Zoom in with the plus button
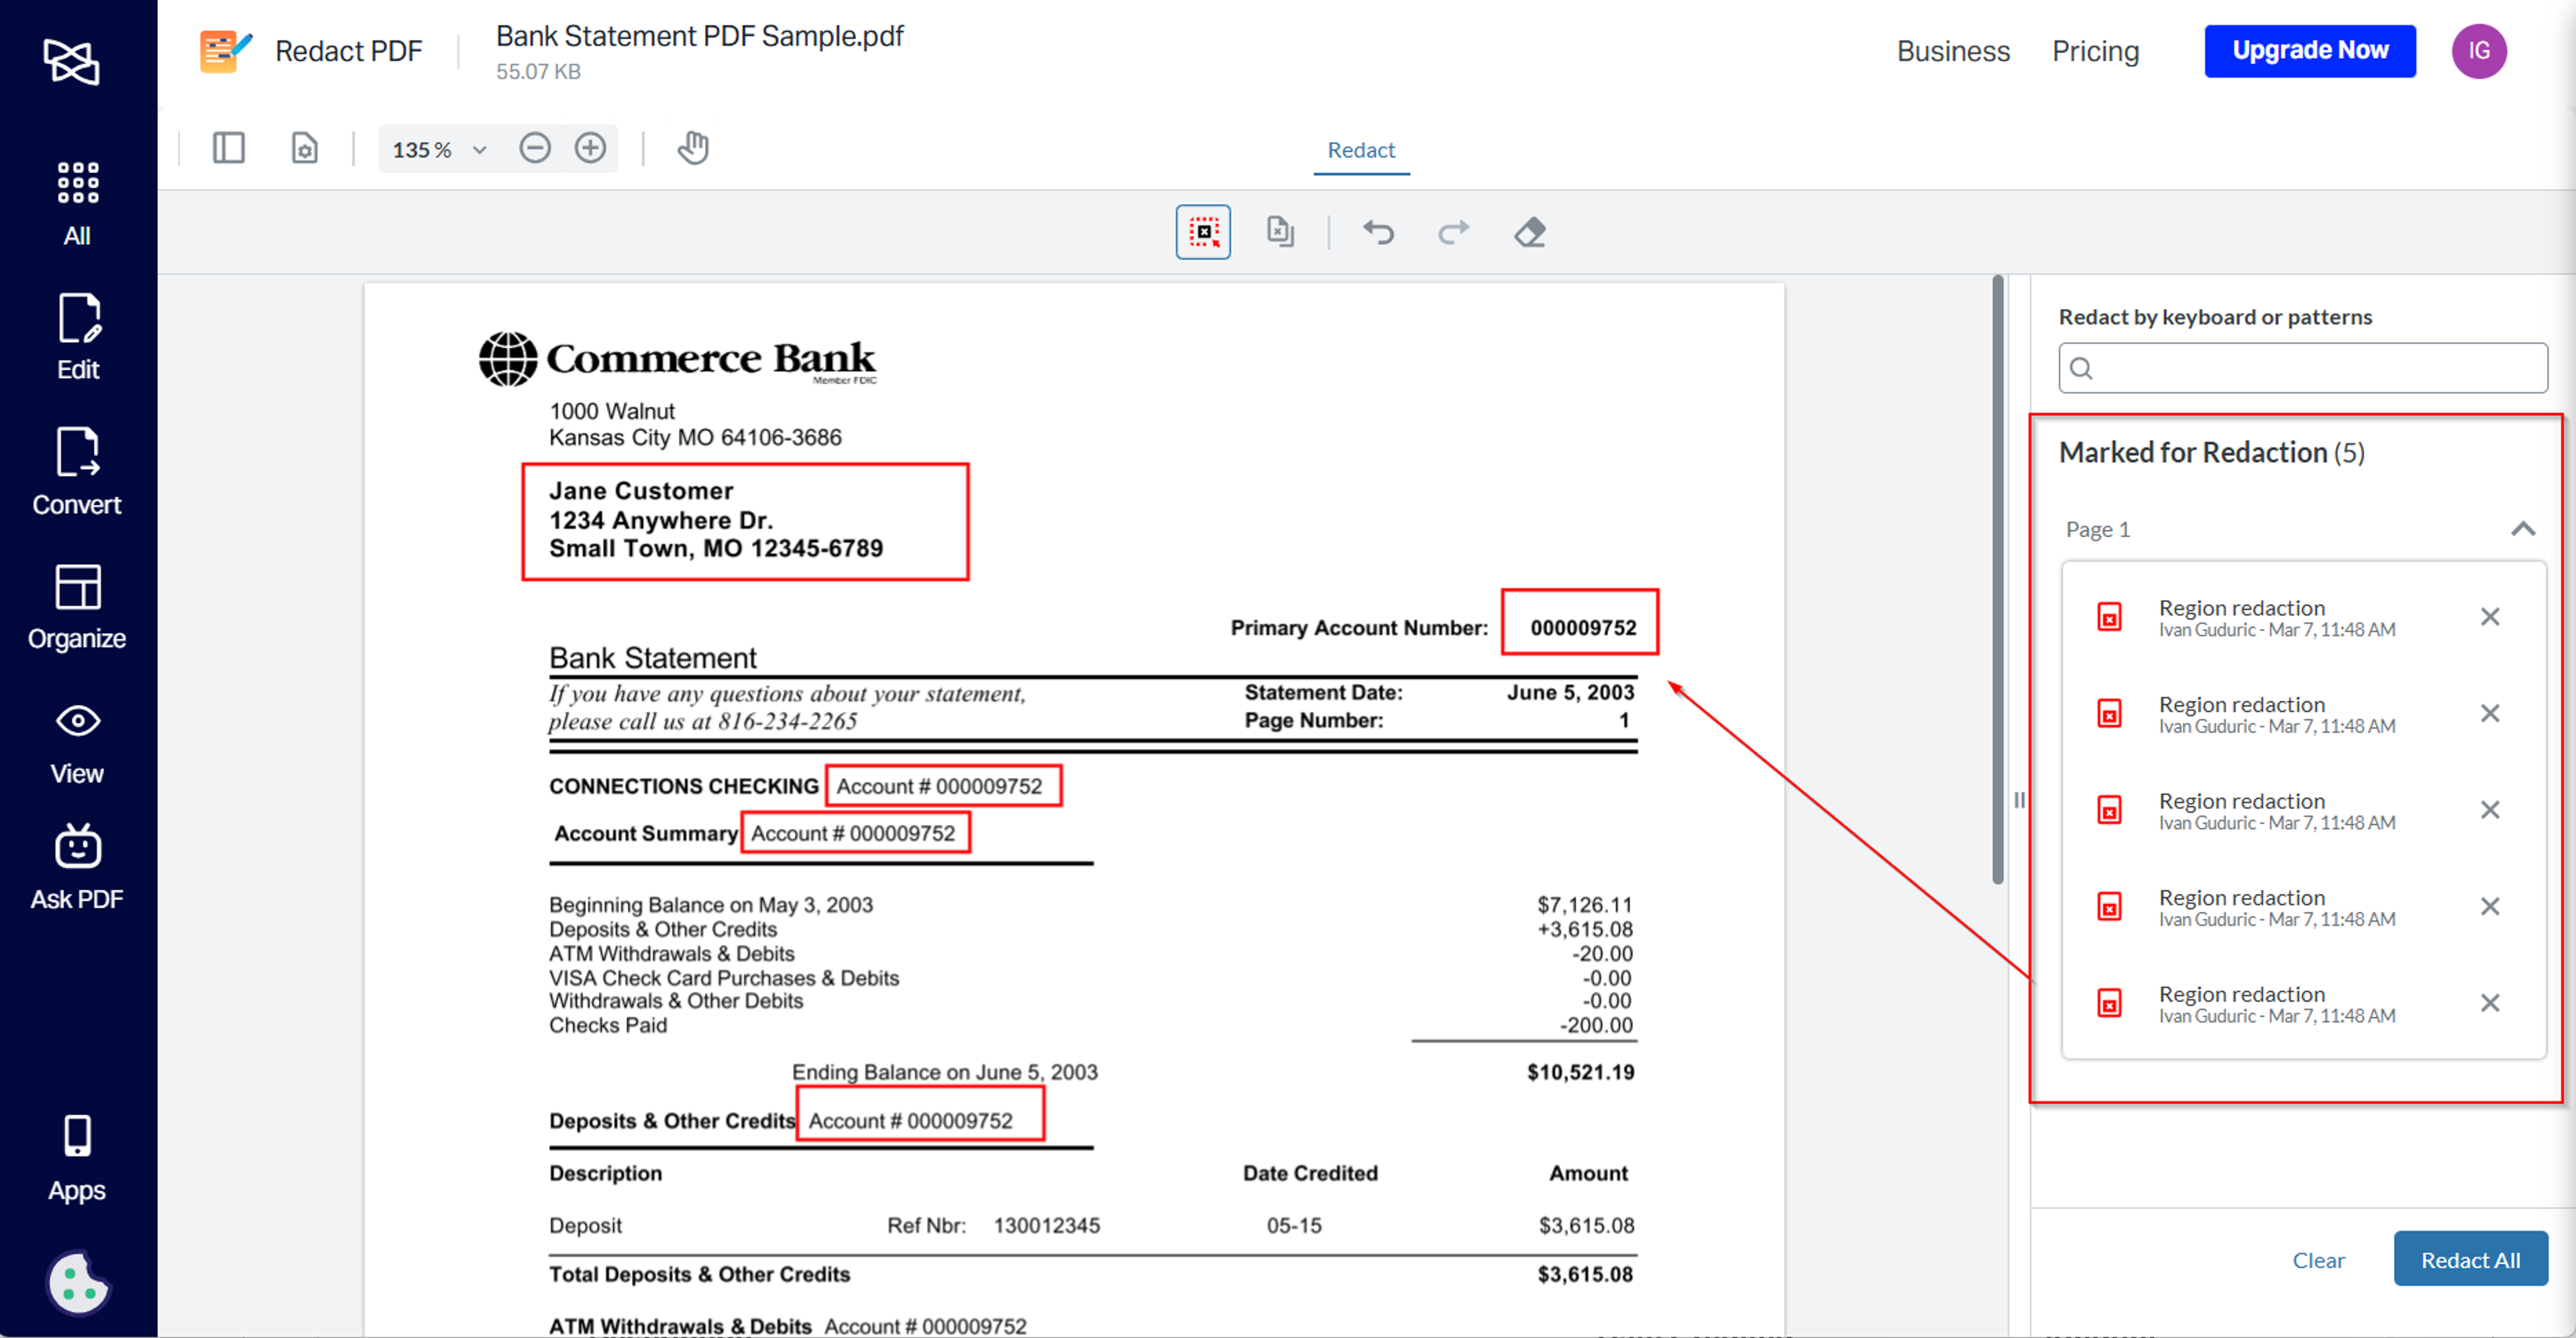This screenshot has width=2576, height=1338. click(x=590, y=149)
